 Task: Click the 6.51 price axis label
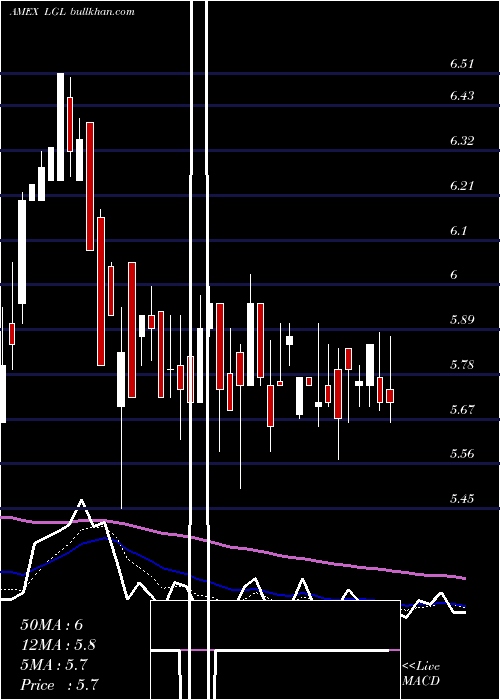tap(461, 64)
